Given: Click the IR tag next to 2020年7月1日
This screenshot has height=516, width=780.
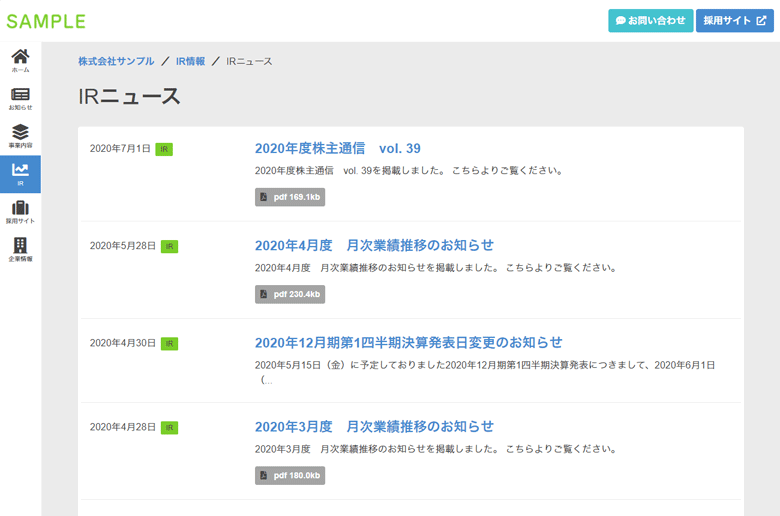Looking at the screenshot, I should (164, 149).
